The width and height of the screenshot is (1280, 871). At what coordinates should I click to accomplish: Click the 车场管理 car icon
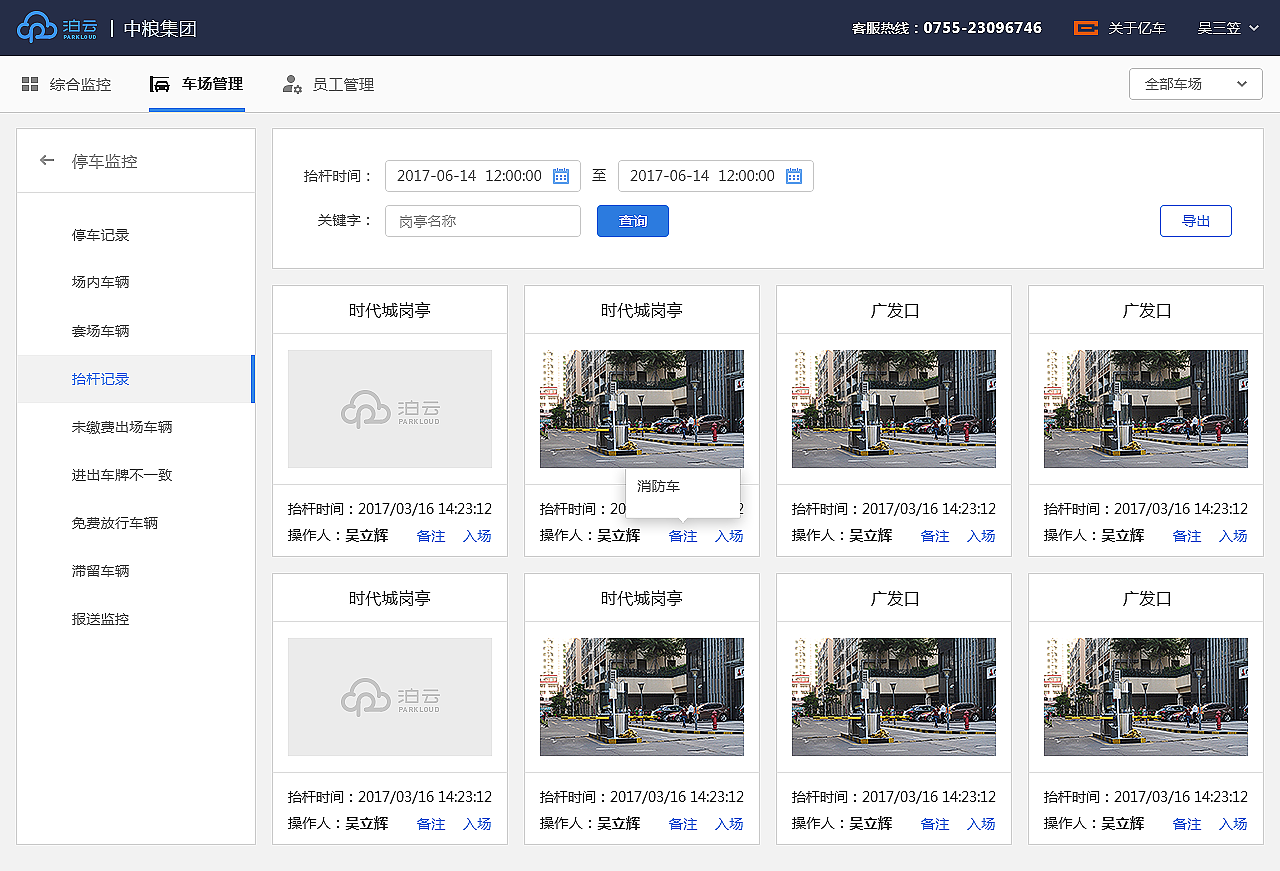click(x=160, y=84)
